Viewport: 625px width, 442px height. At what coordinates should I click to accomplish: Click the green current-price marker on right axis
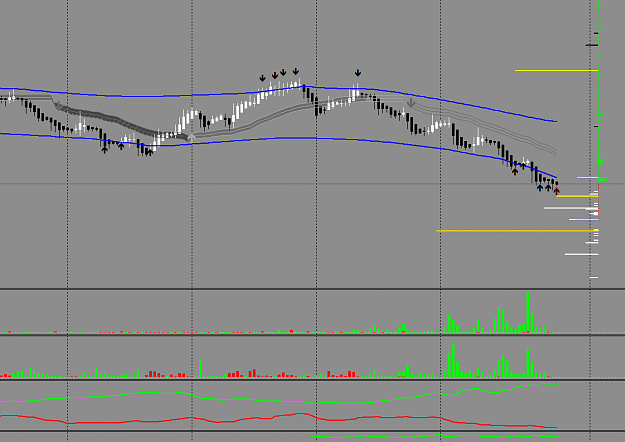click(602, 179)
